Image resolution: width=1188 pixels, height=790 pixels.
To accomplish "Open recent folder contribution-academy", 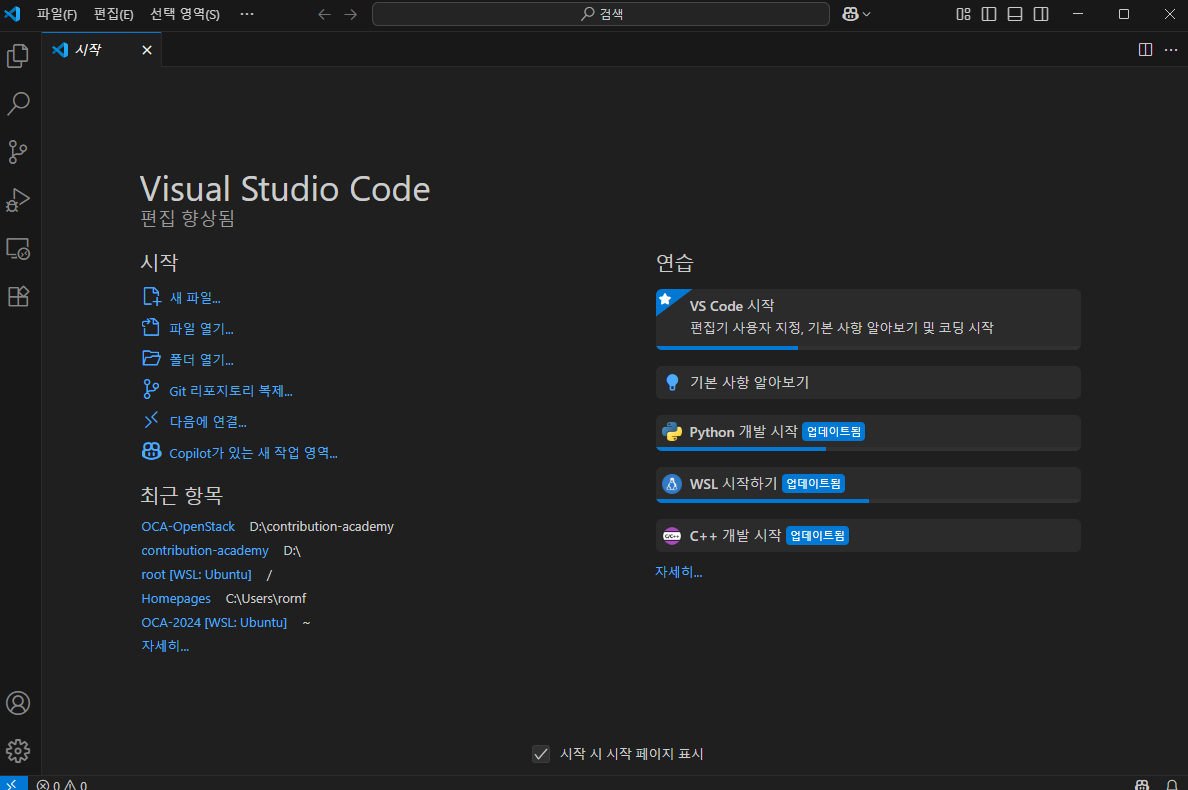I will pos(205,551).
